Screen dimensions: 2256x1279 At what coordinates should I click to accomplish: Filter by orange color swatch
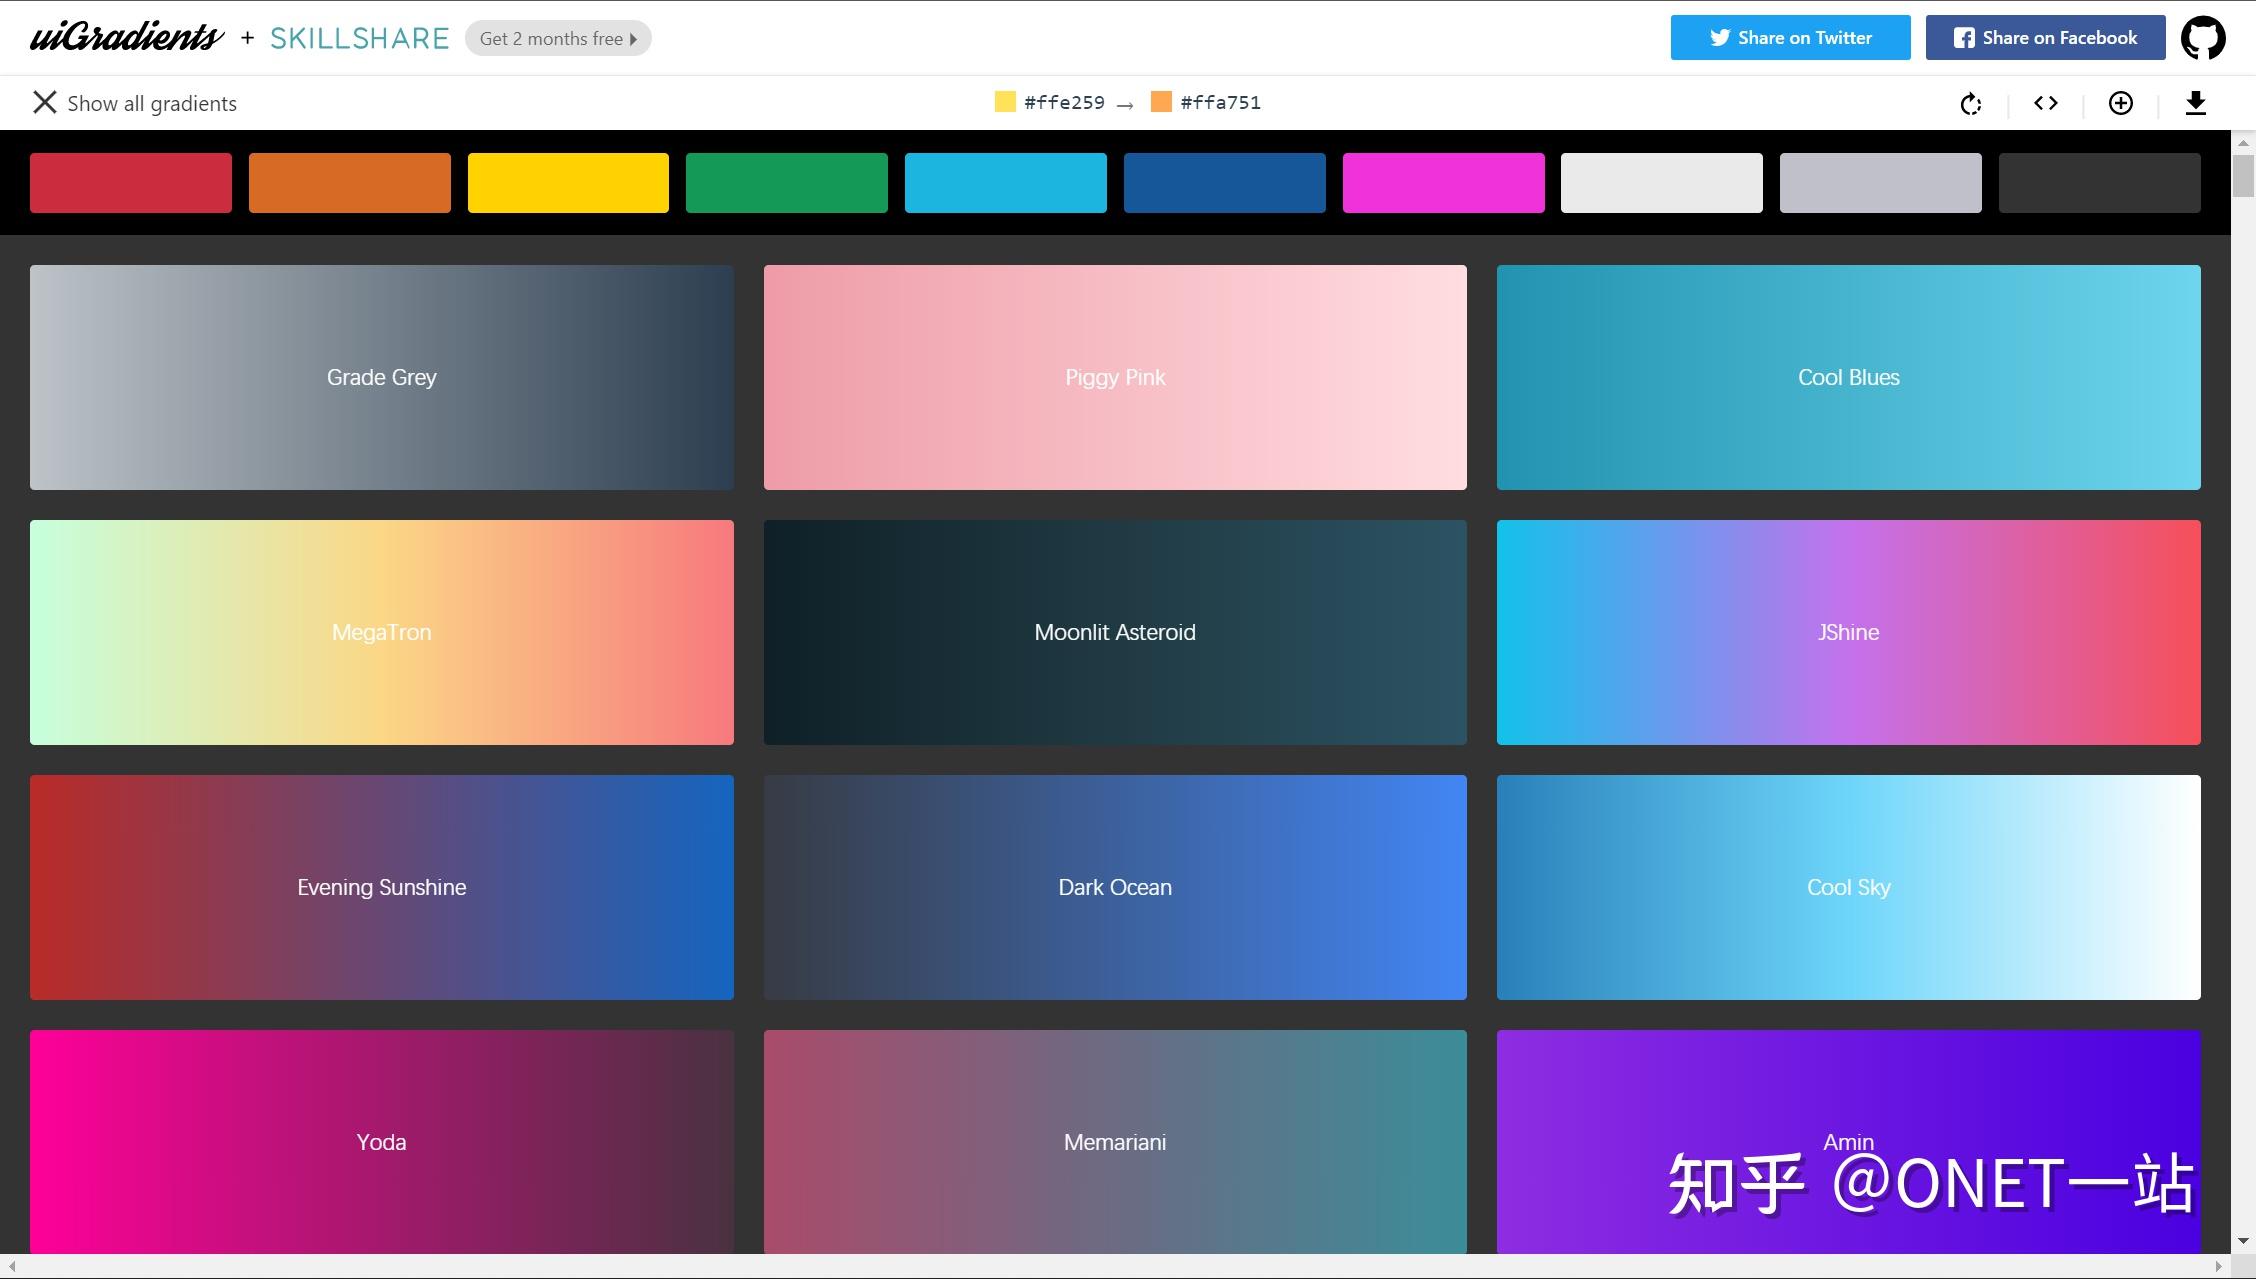pyautogui.click(x=350, y=183)
